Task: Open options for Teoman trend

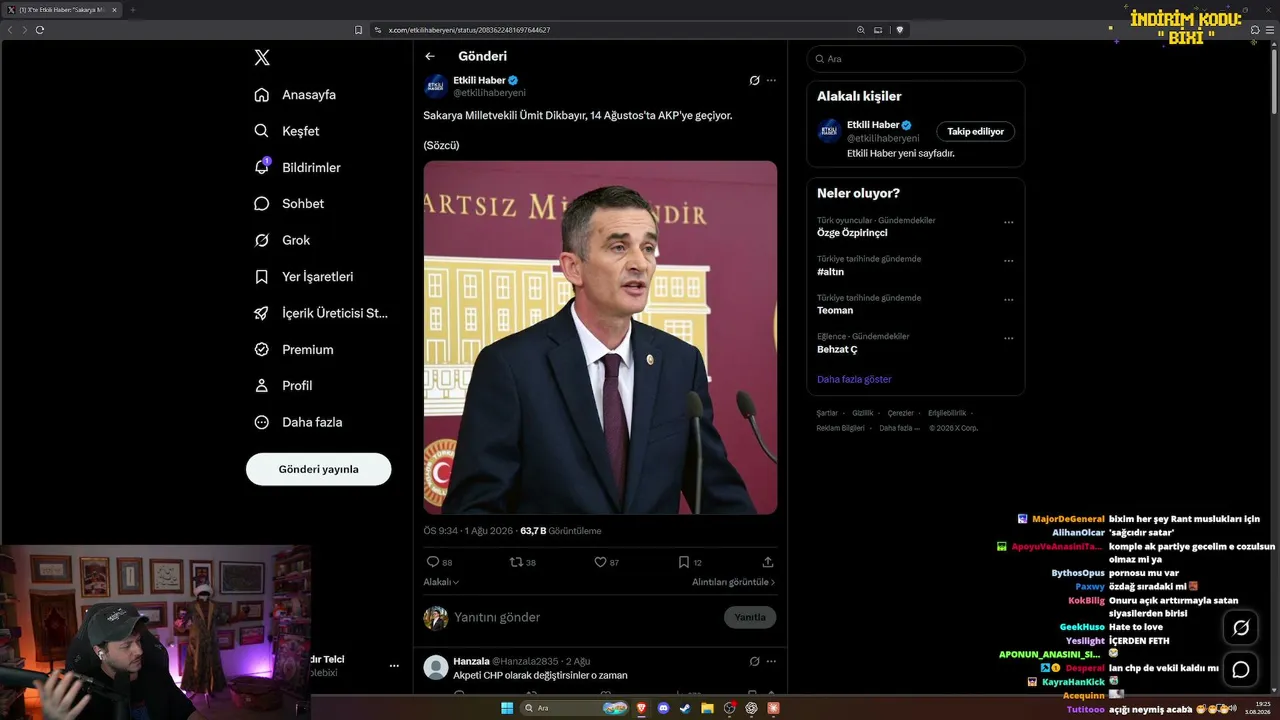Action: tap(1008, 300)
